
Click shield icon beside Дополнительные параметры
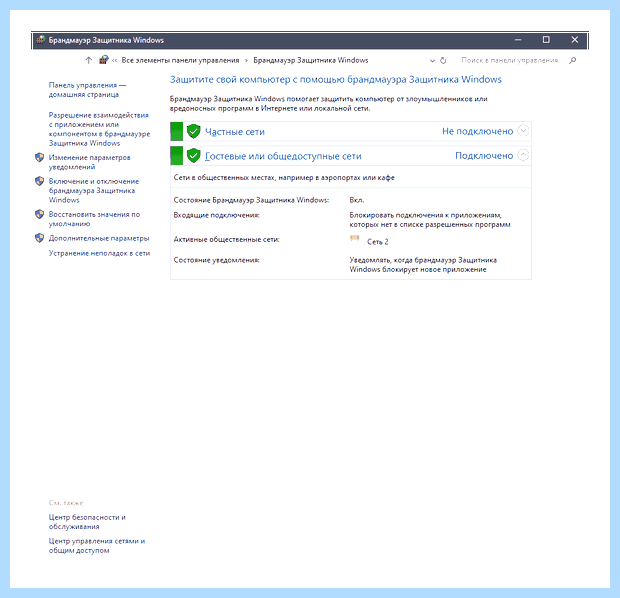pos(40,238)
